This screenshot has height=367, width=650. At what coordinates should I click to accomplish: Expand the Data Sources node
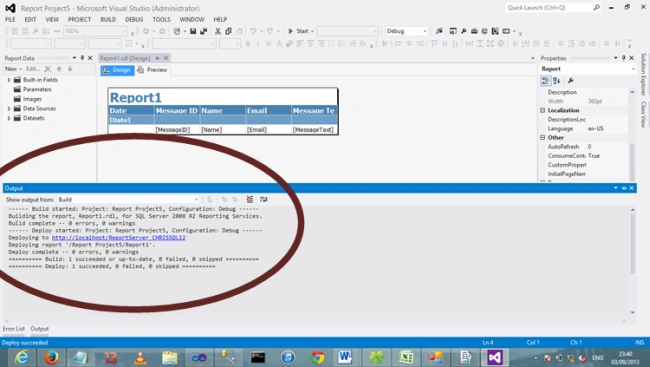[9, 109]
